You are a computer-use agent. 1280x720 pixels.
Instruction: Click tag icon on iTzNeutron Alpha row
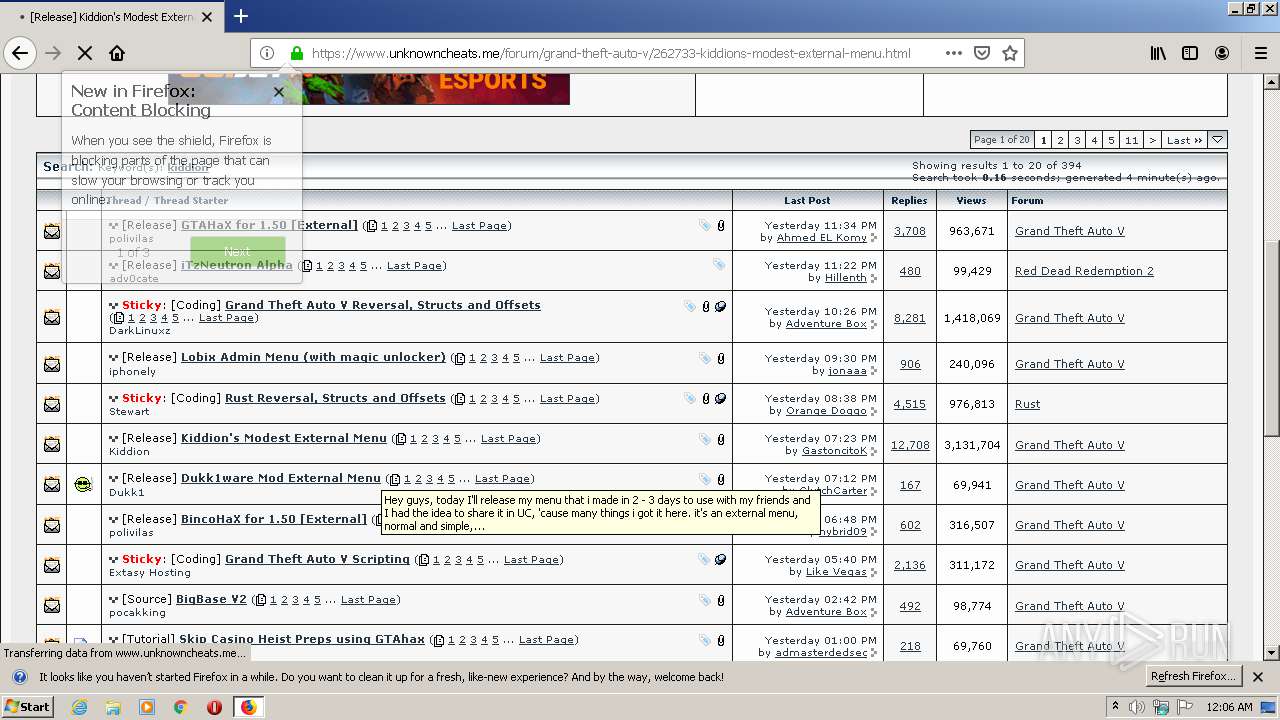coord(719,265)
